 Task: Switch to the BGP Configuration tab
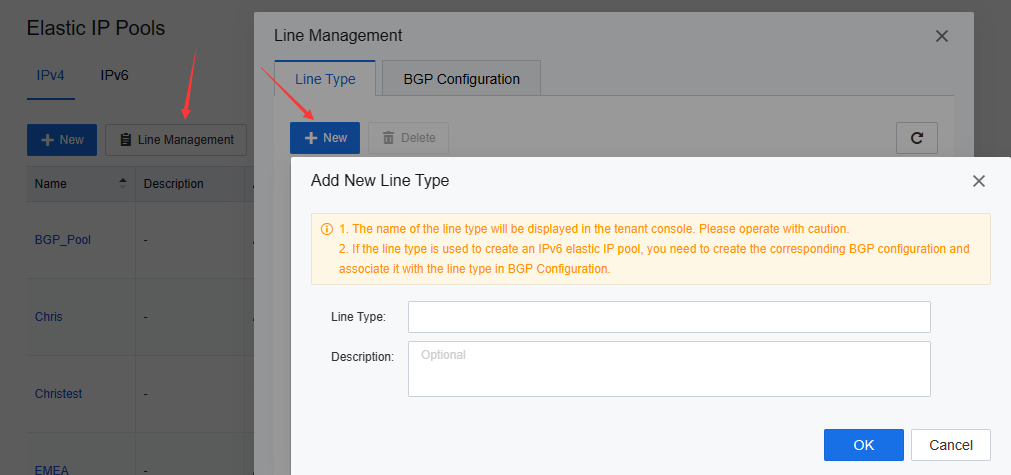(x=461, y=79)
